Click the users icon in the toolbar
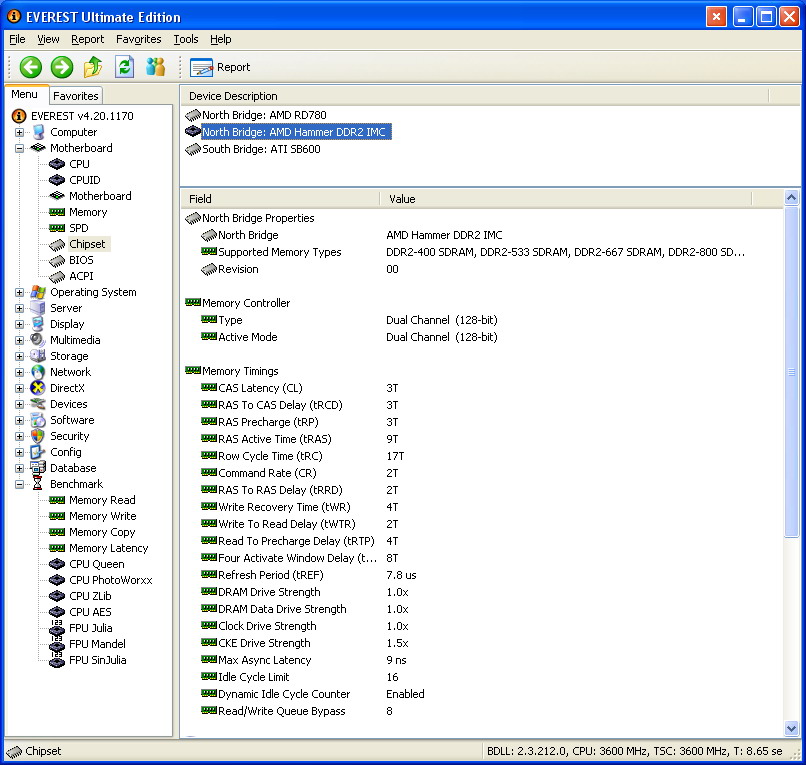The height and width of the screenshot is (765, 806). click(x=156, y=67)
